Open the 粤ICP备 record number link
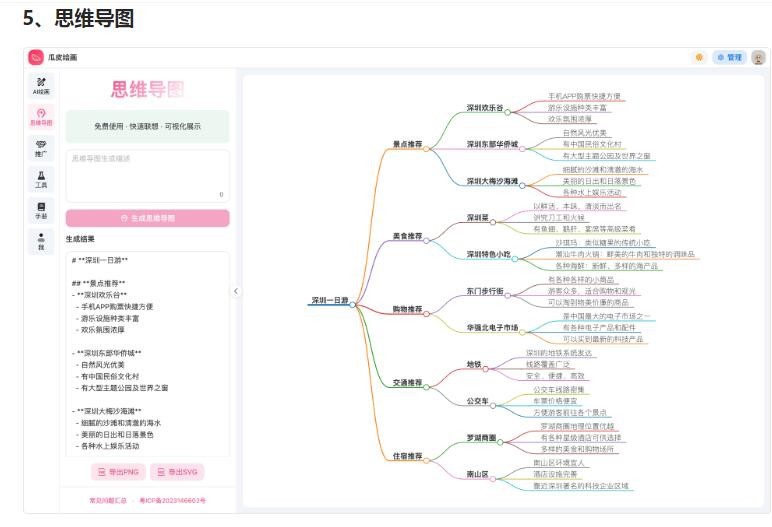 pyautogui.click(x=172, y=500)
